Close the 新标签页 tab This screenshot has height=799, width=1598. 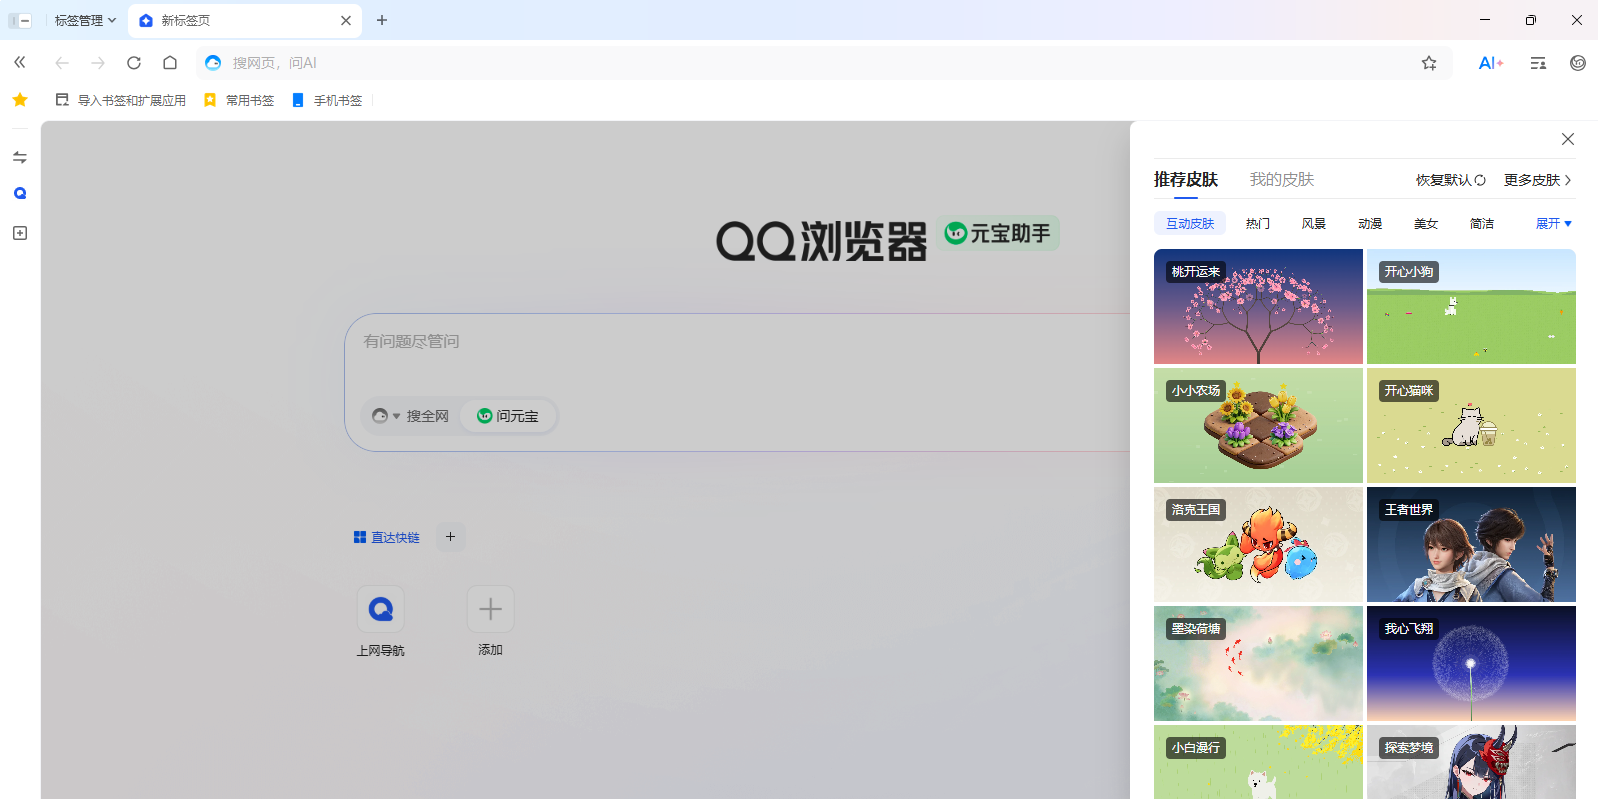coord(346,20)
